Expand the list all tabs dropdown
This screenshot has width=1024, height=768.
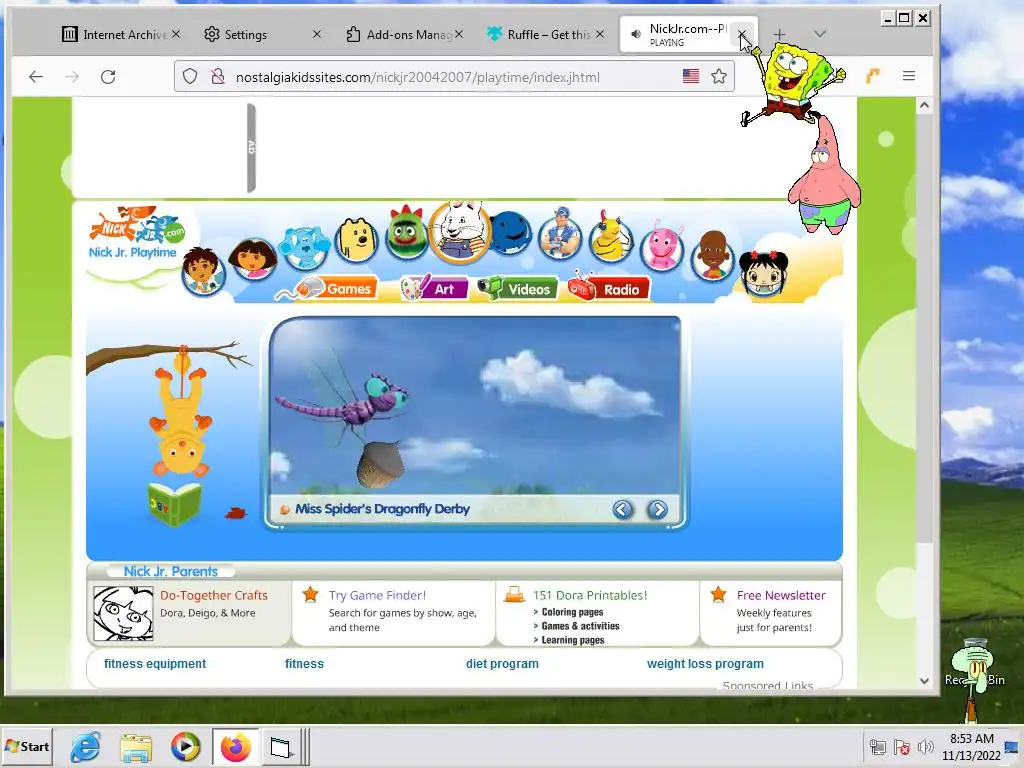(x=820, y=34)
